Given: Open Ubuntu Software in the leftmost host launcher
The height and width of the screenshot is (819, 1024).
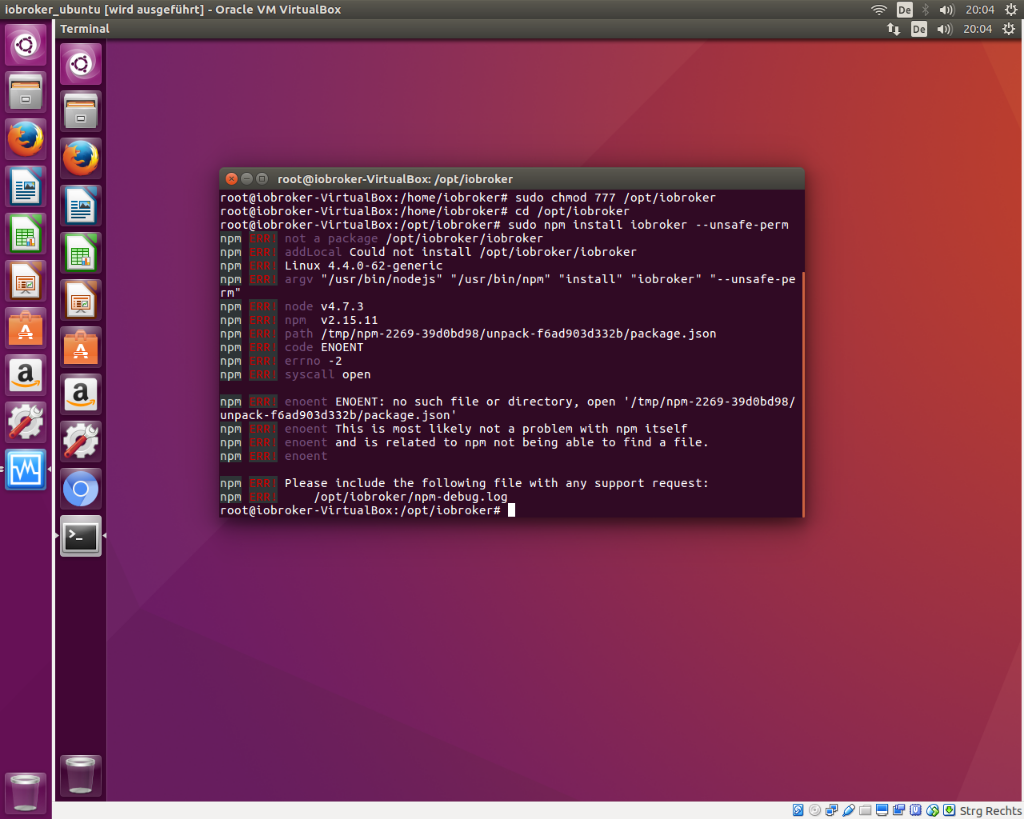Looking at the screenshot, I should coord(25,328).
